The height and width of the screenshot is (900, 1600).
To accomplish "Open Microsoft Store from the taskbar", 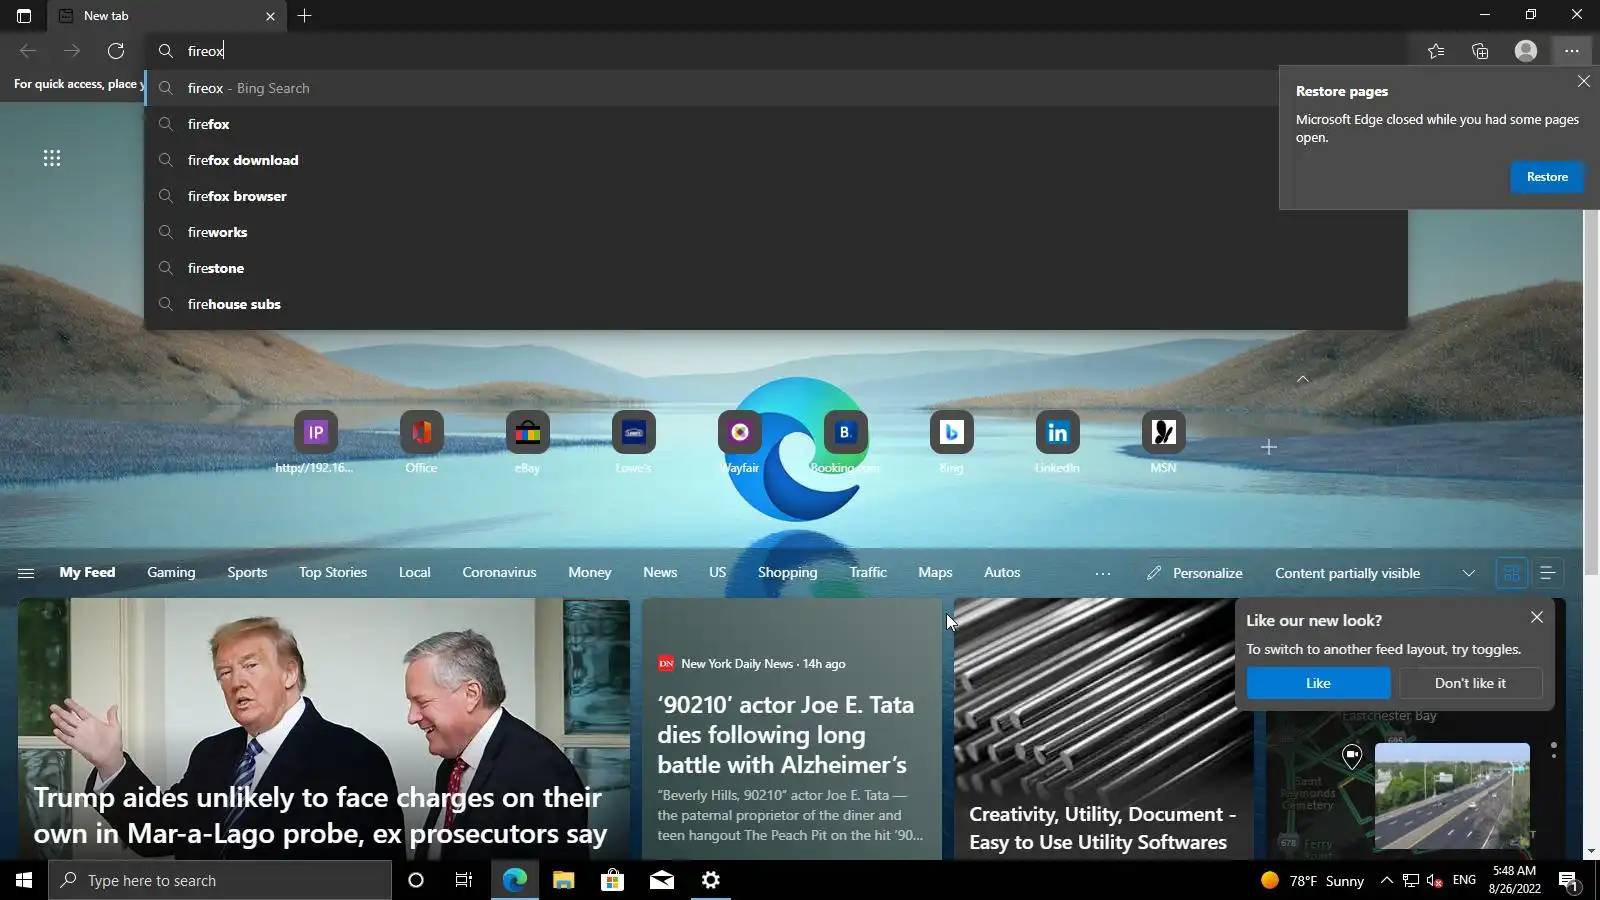I will (612, 880).
